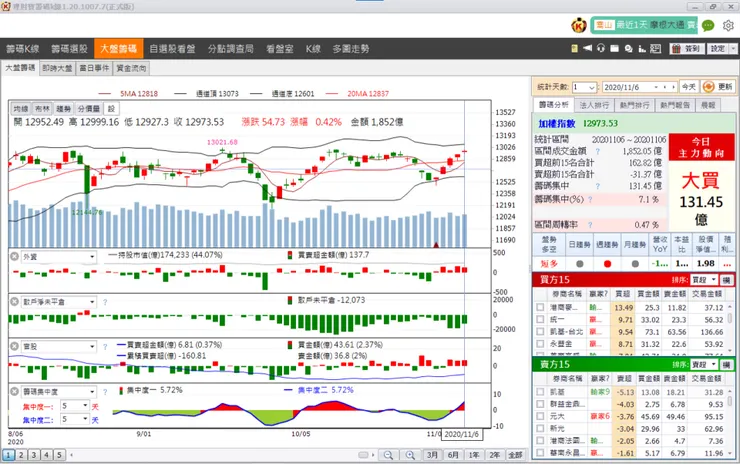Click the 今天 today button
This screenshot has height=464, width=740.
click(x=689, y=87)
